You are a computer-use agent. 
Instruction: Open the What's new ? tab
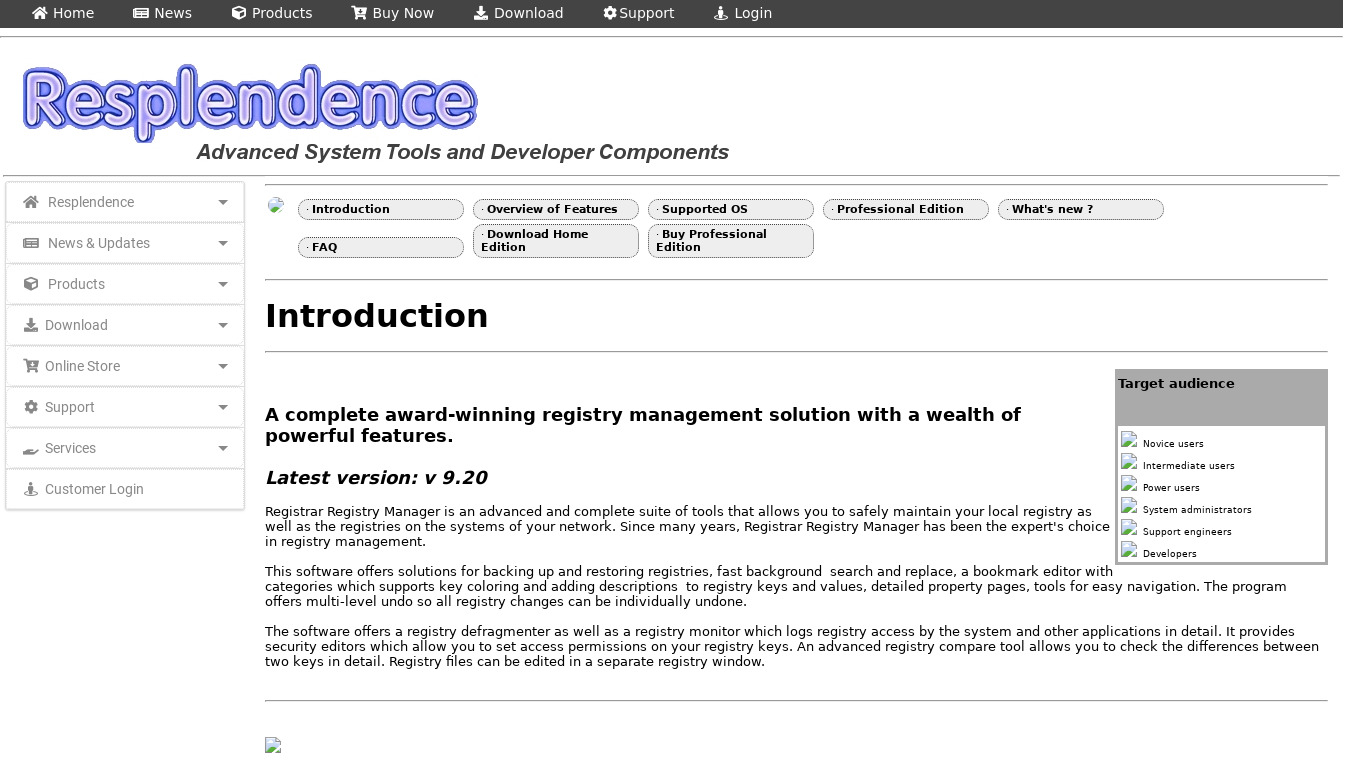[x=1081, y=209]
